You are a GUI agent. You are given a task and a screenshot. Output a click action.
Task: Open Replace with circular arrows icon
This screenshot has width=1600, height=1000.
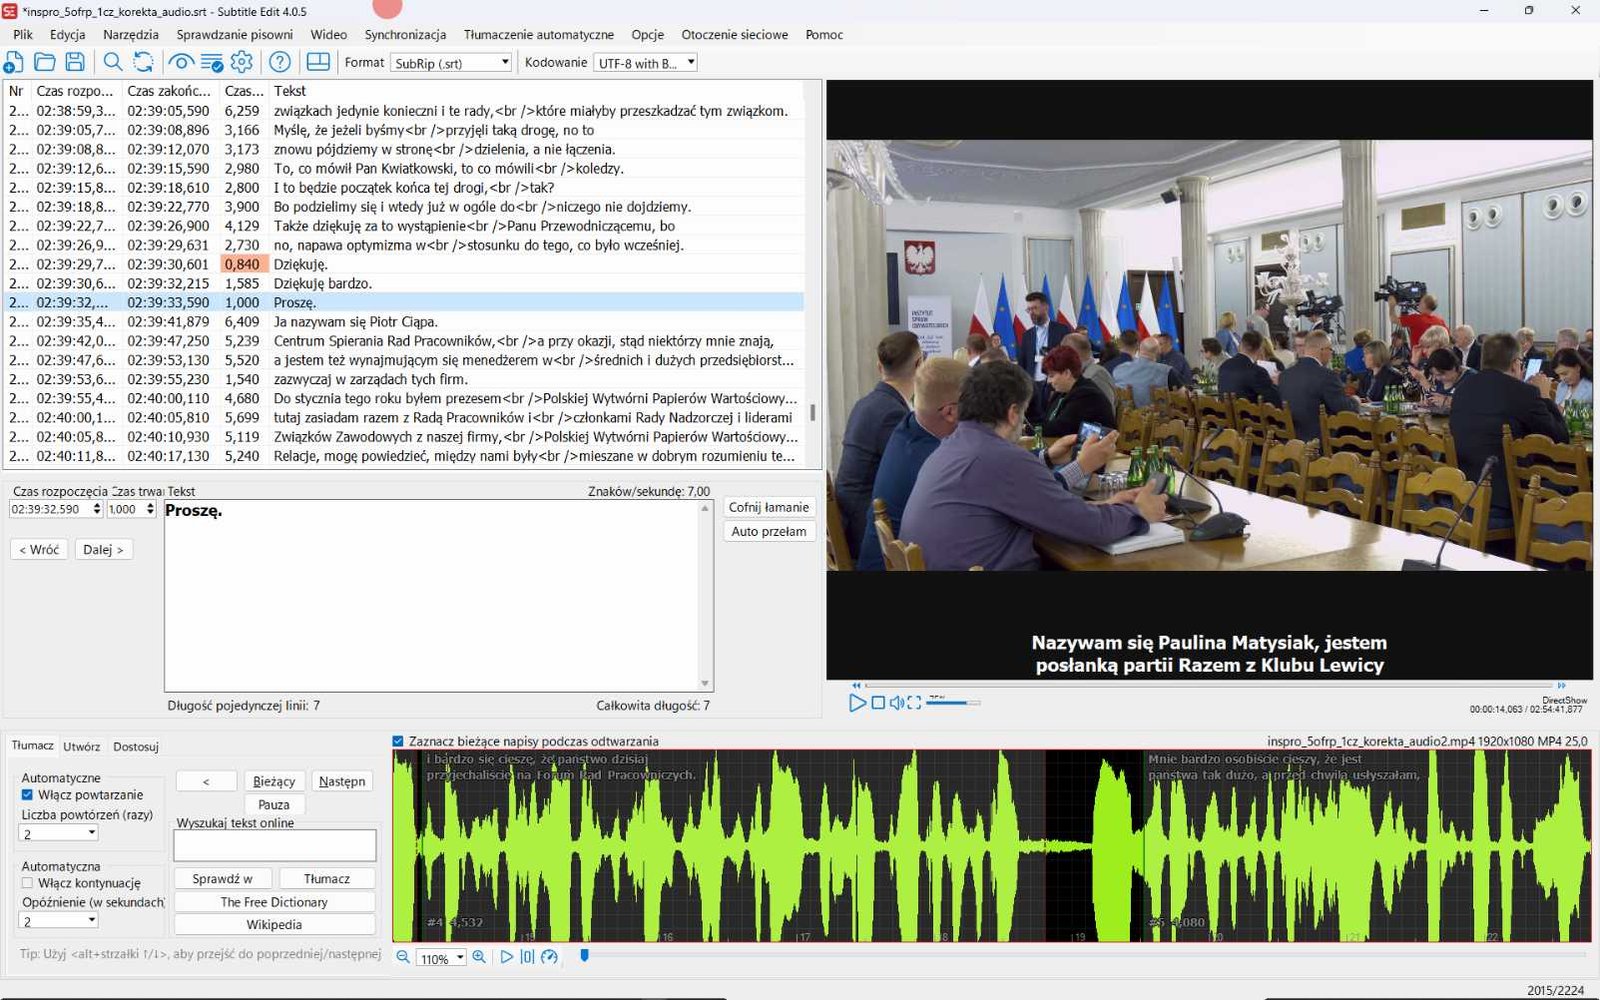tap(144, 62)
